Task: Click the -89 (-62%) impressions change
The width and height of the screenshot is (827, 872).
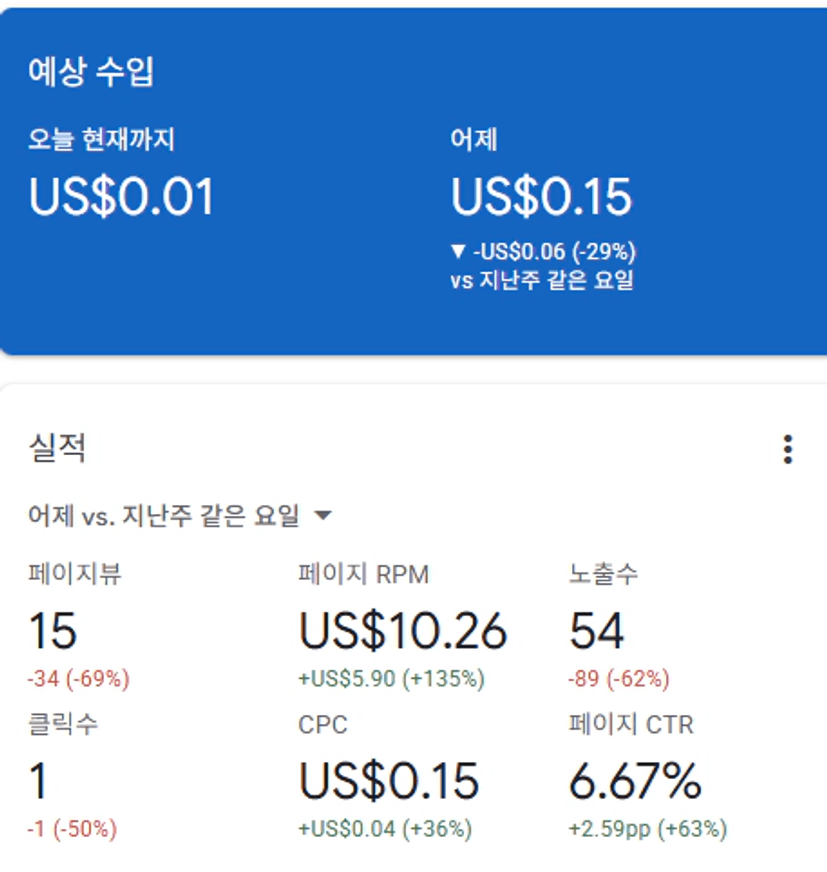Action: coord(619,679)
